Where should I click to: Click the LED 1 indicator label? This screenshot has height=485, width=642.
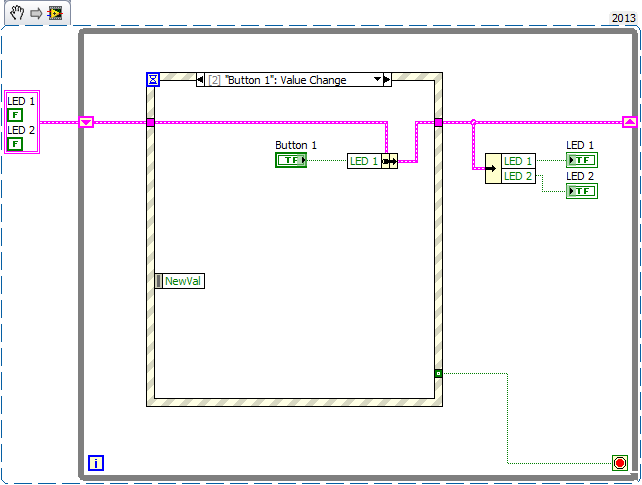(x=580, y=145)
